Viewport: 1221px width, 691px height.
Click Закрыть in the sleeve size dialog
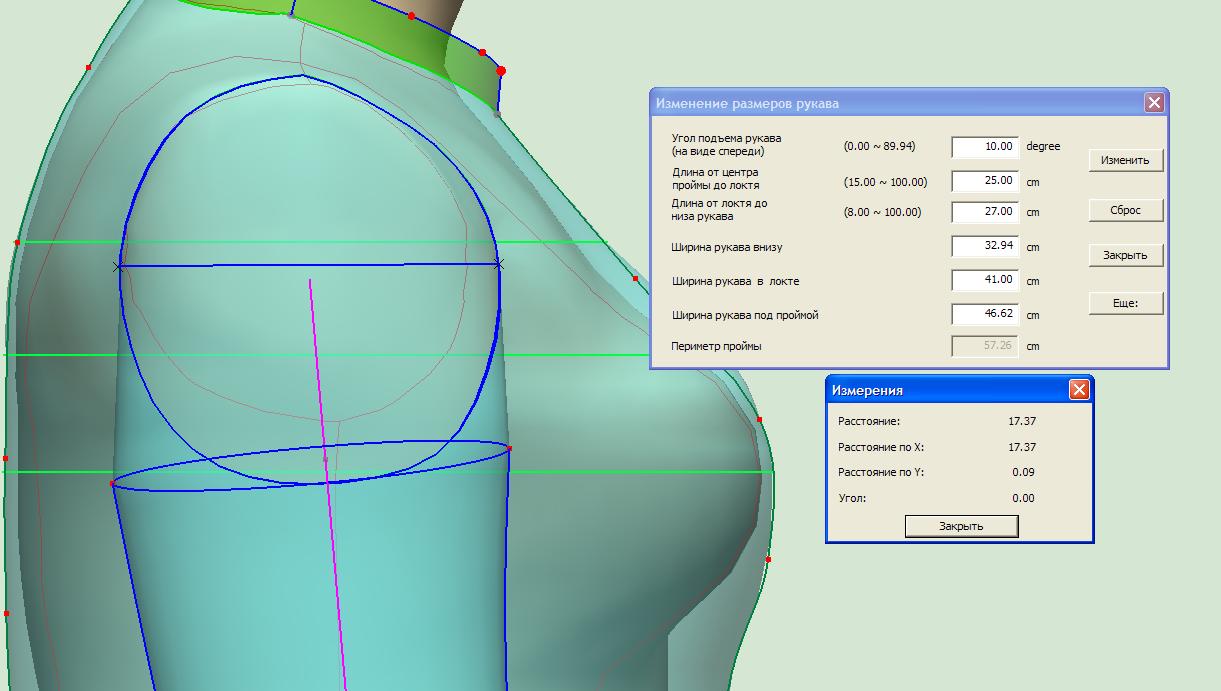(x=1125, y=256)
